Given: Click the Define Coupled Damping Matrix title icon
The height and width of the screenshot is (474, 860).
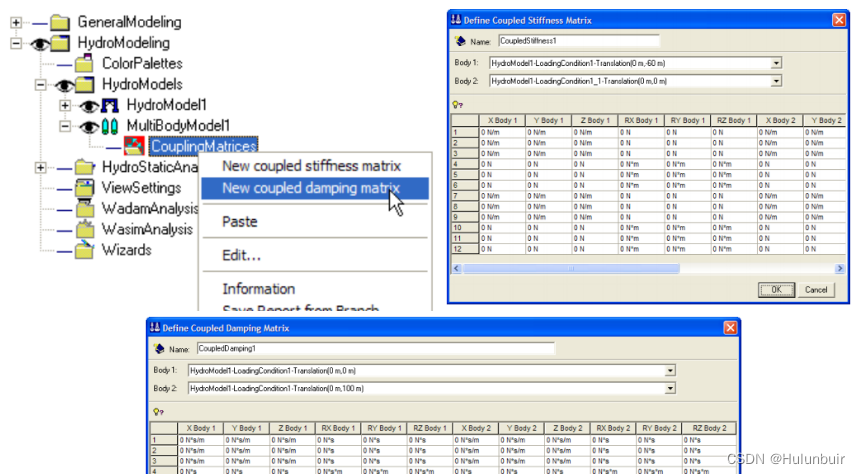Looking at the screenshot, I should [155, 328].
